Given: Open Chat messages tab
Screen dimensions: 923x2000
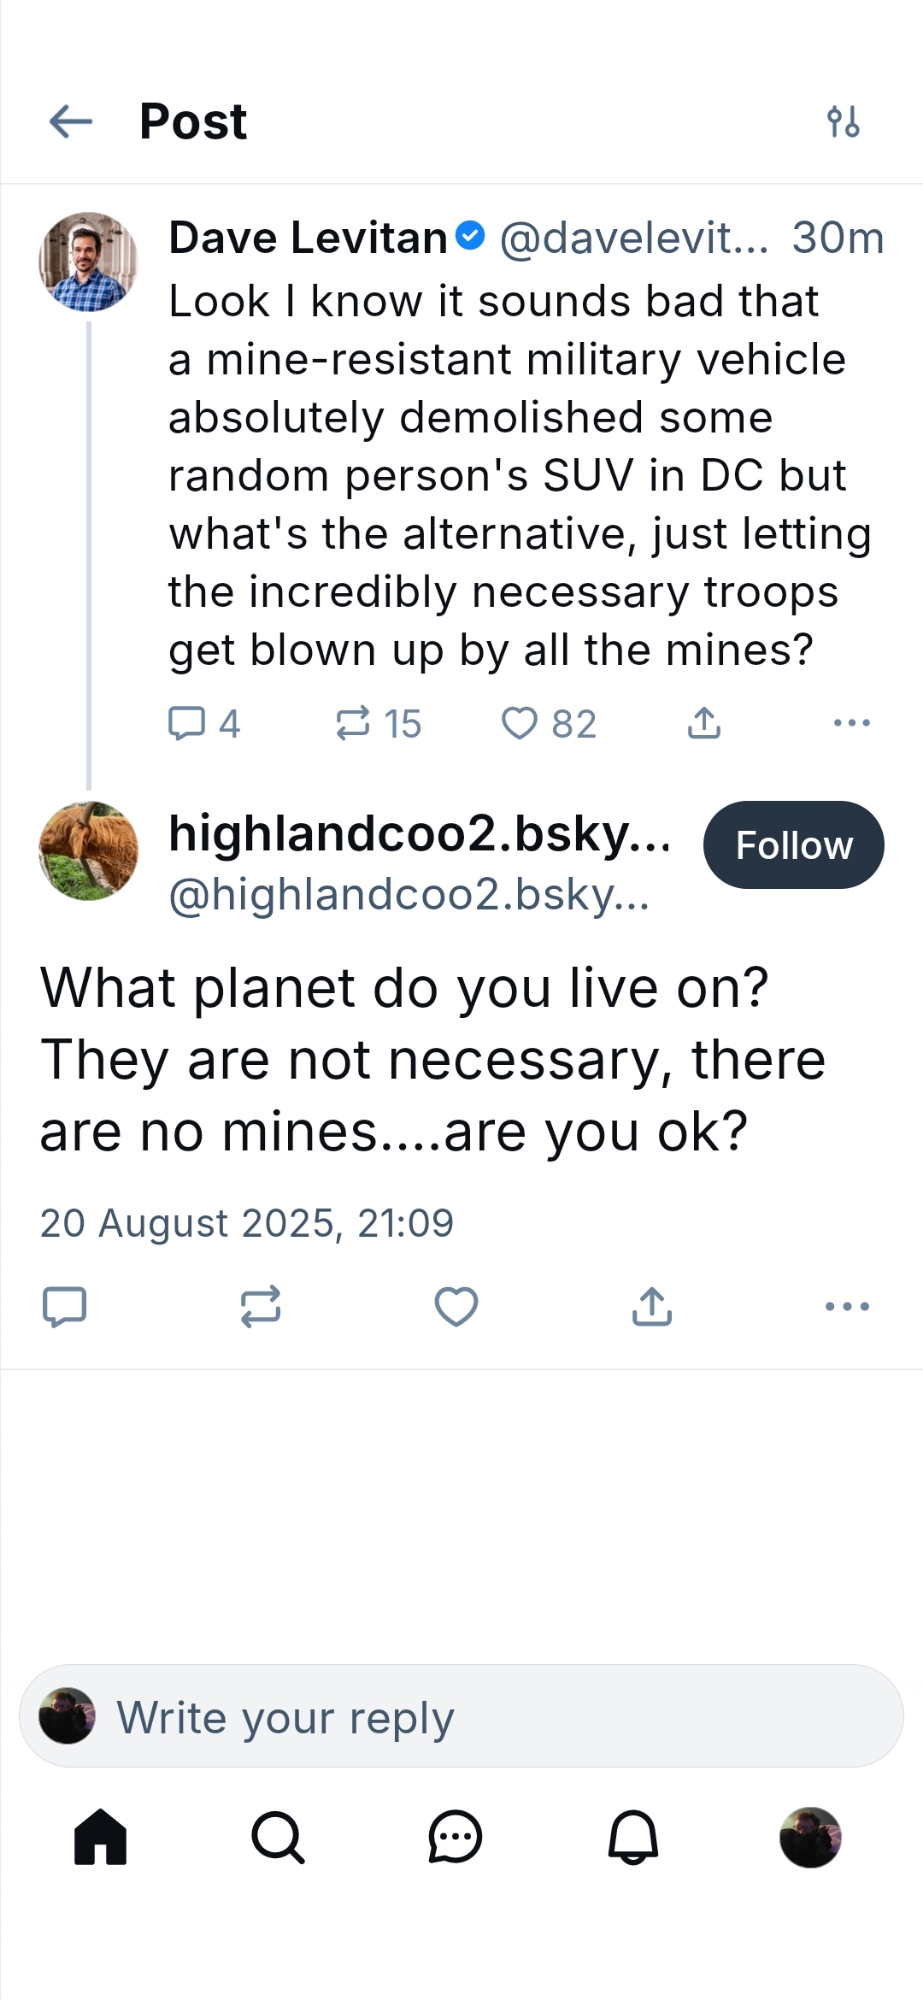Looking at the screenshot, I should pyautogui.click(x=455, y=1837).
